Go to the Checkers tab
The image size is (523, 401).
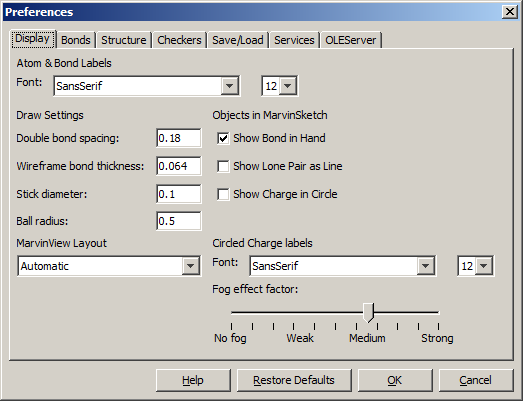pyautogui.click(x=179, y=40)
